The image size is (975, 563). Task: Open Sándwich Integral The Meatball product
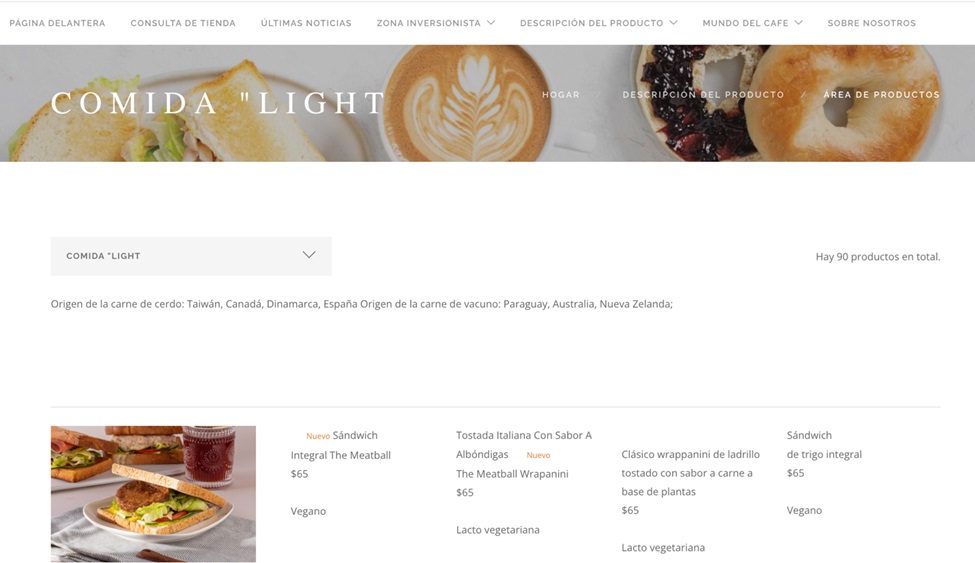coord(341,445)
